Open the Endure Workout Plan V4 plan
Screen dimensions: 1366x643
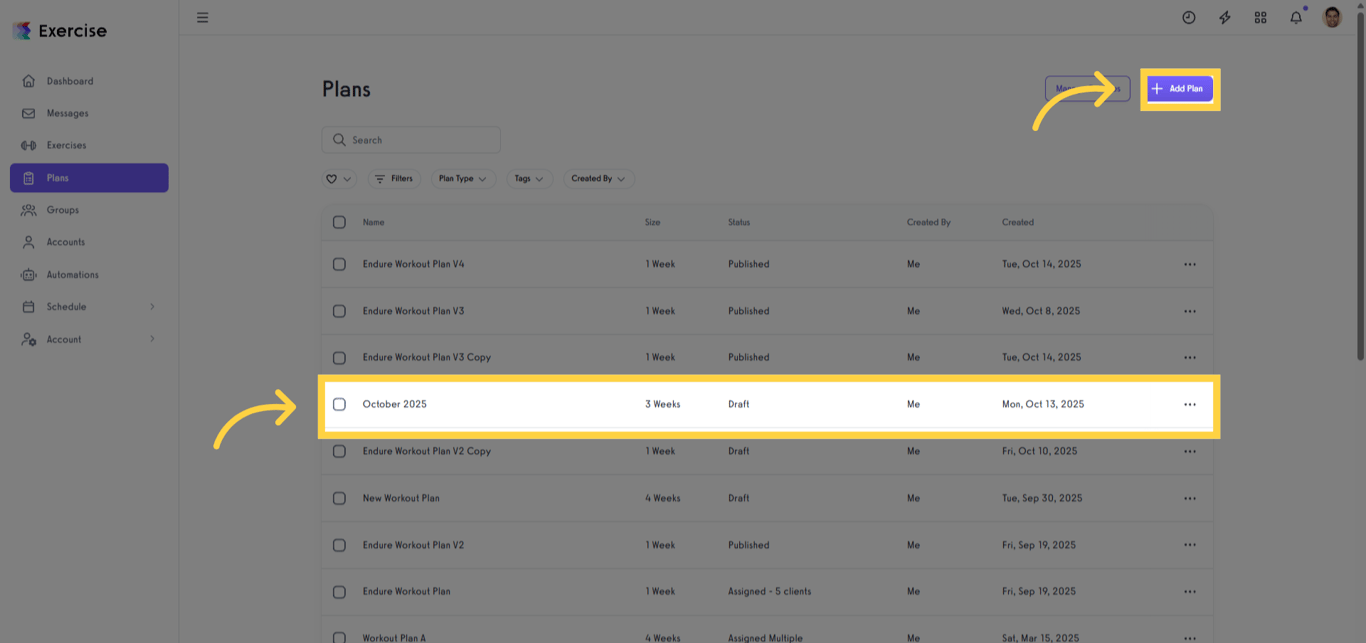[x=413, y=264]
